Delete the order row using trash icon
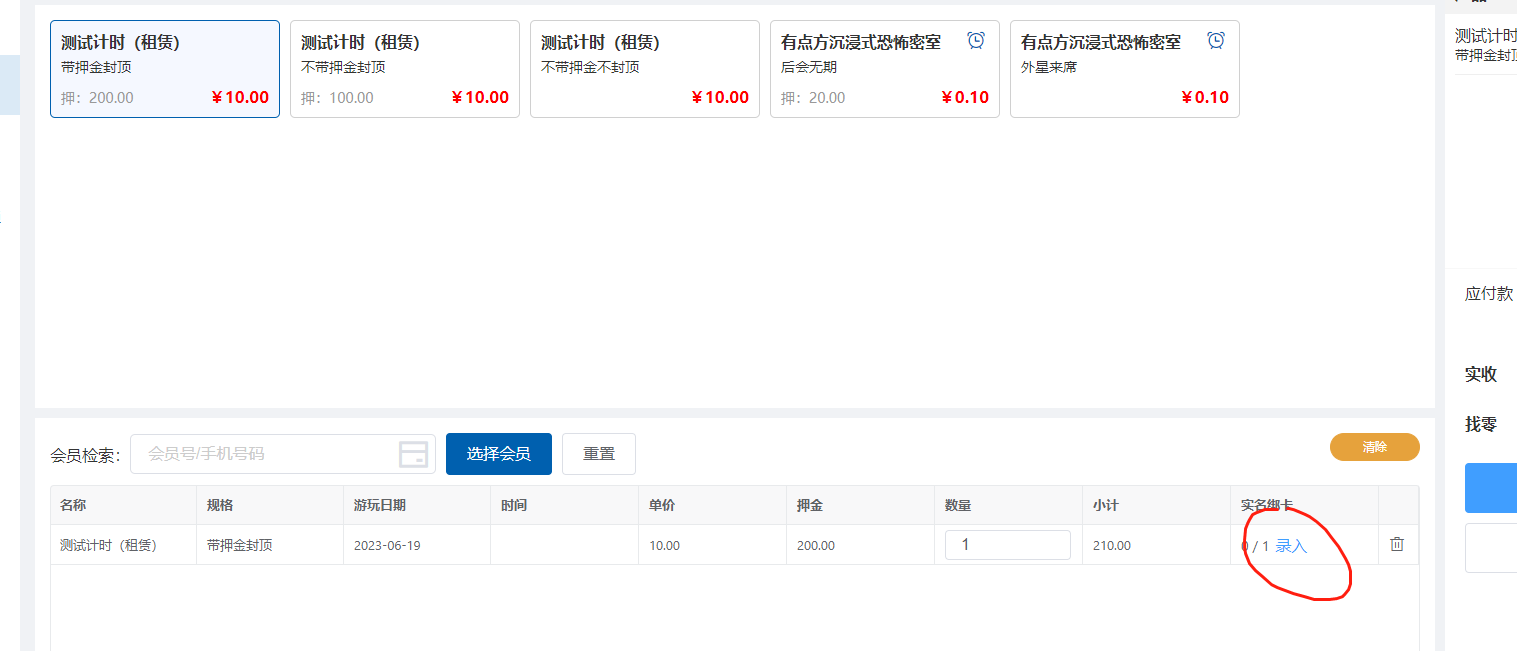This screenshot has width=1517, height=651. point(1397,545)
